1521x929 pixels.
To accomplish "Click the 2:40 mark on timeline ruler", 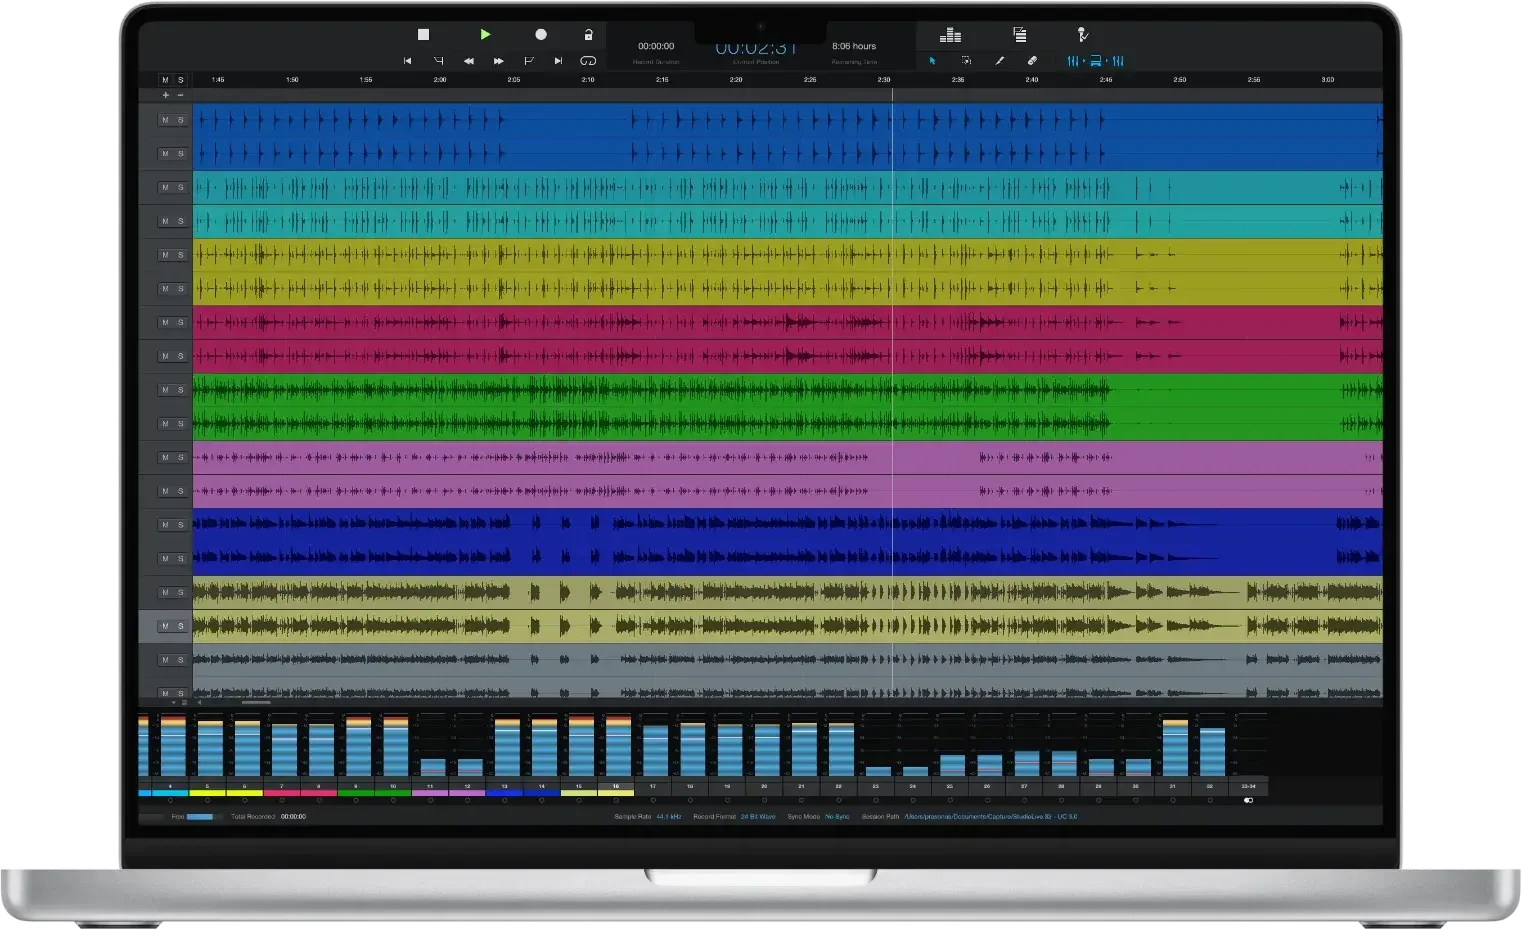I will pos(1032,80).
